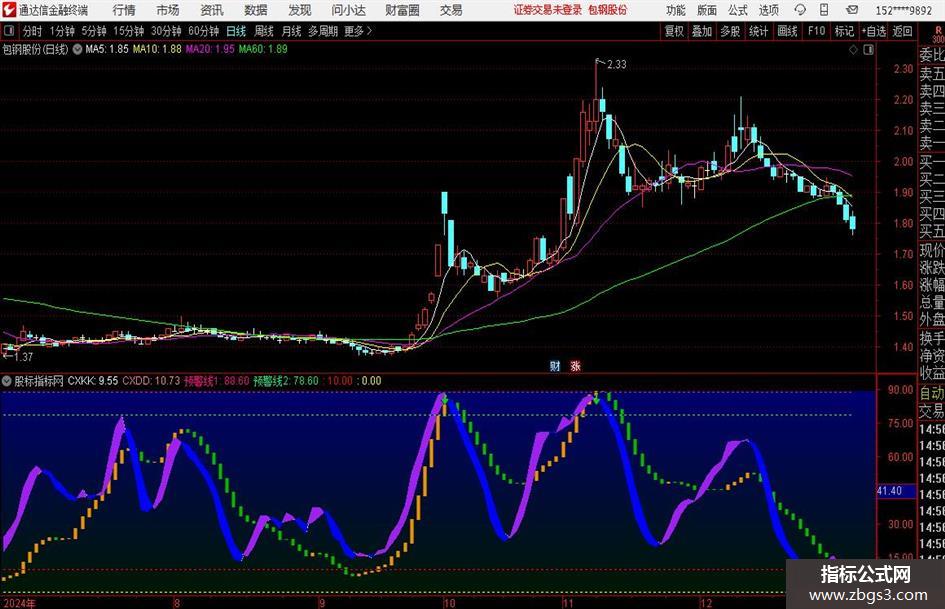The width and height of the screenshot is (945, 609).
Task: Click the 叠加 overlay button
Action: click(x=702, y=31)
